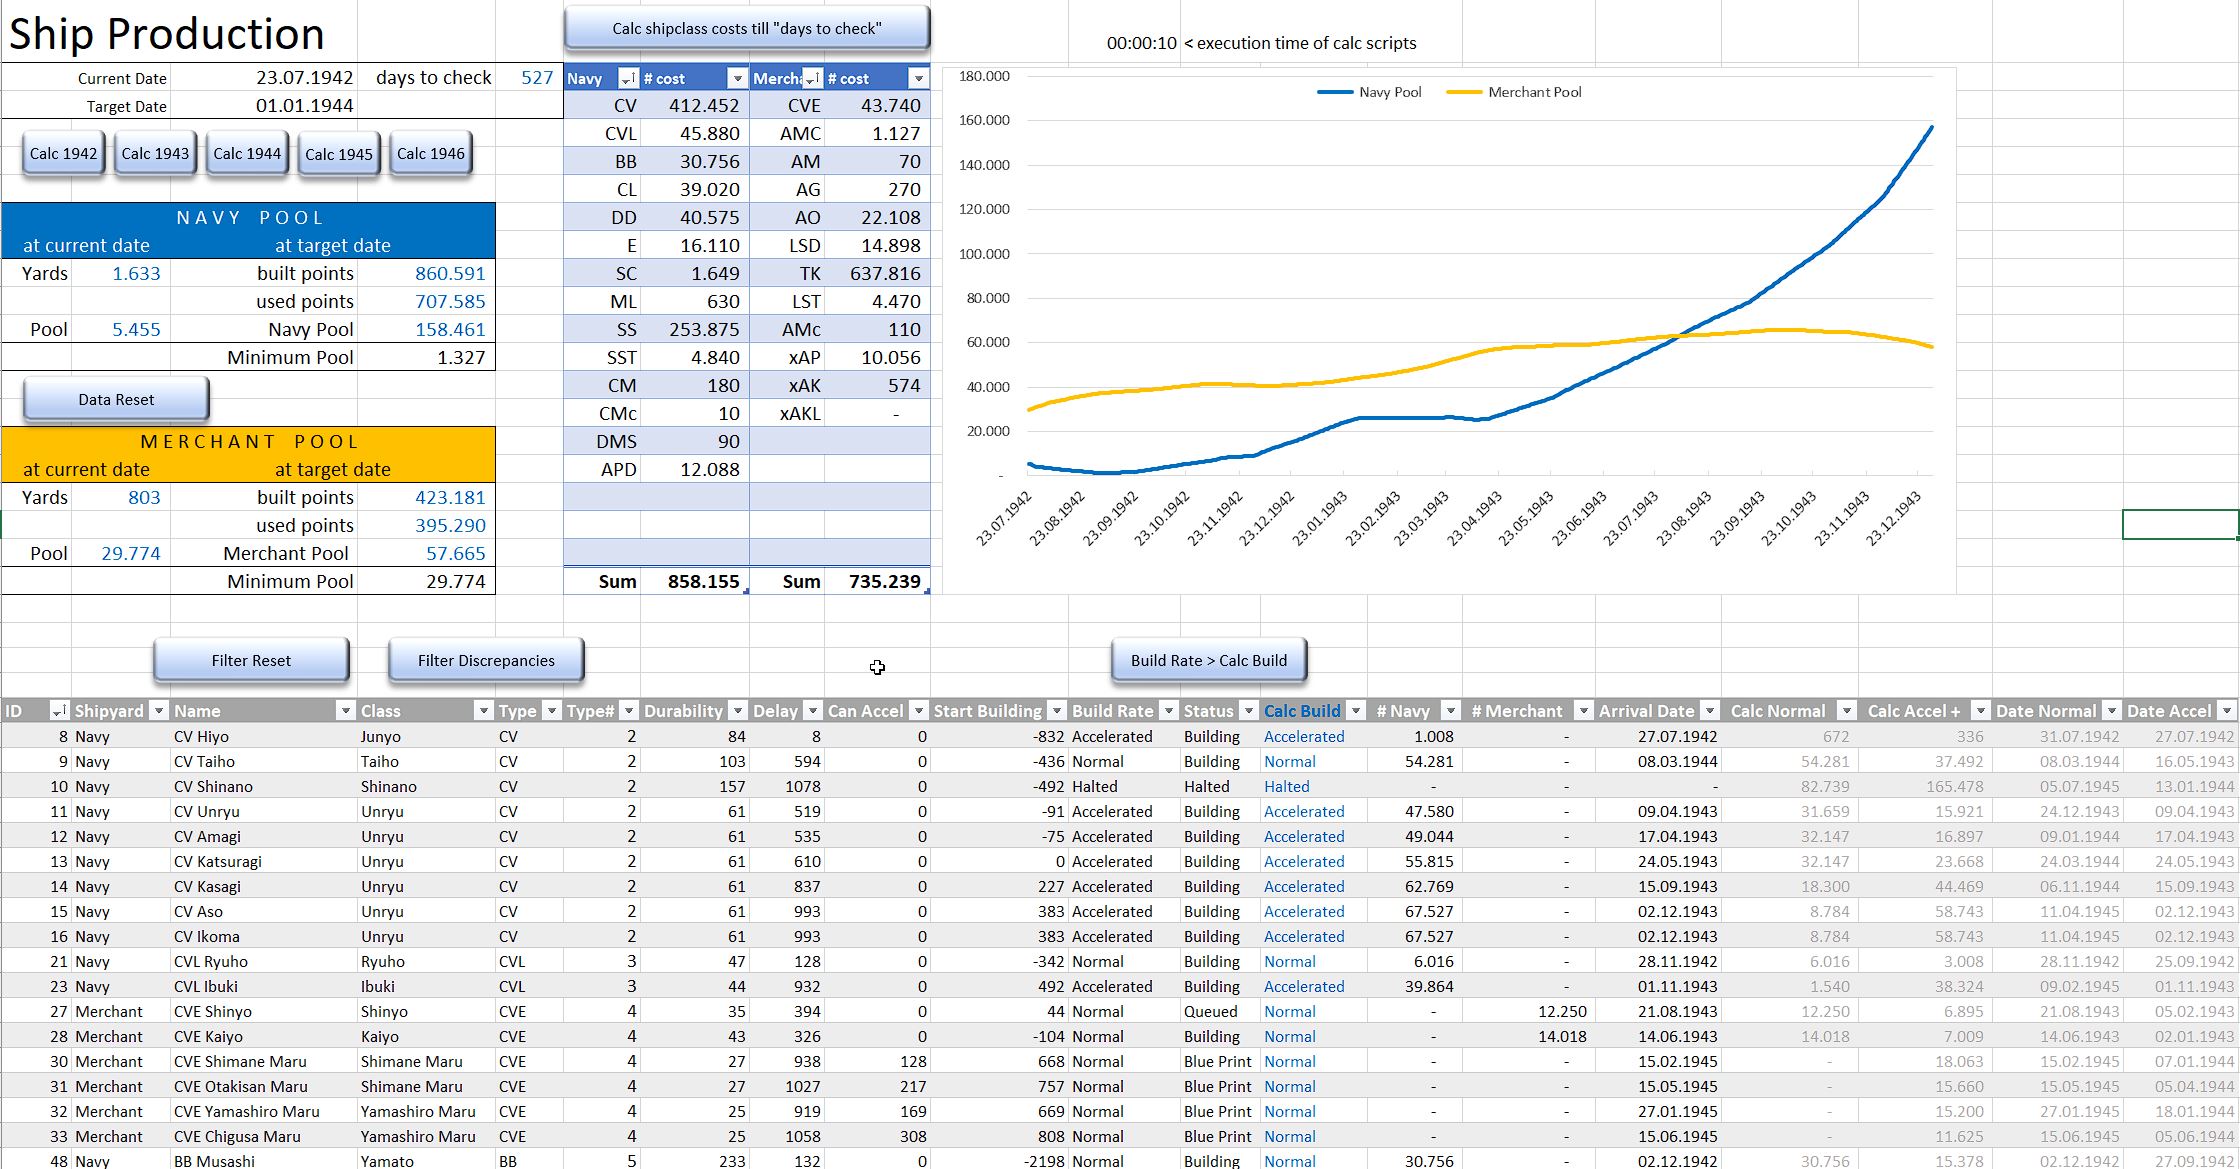Open the Build Rate column filter arrow
Image resolution: width=2240 pixels, height=1169 pixels.
coord(1168,711)
